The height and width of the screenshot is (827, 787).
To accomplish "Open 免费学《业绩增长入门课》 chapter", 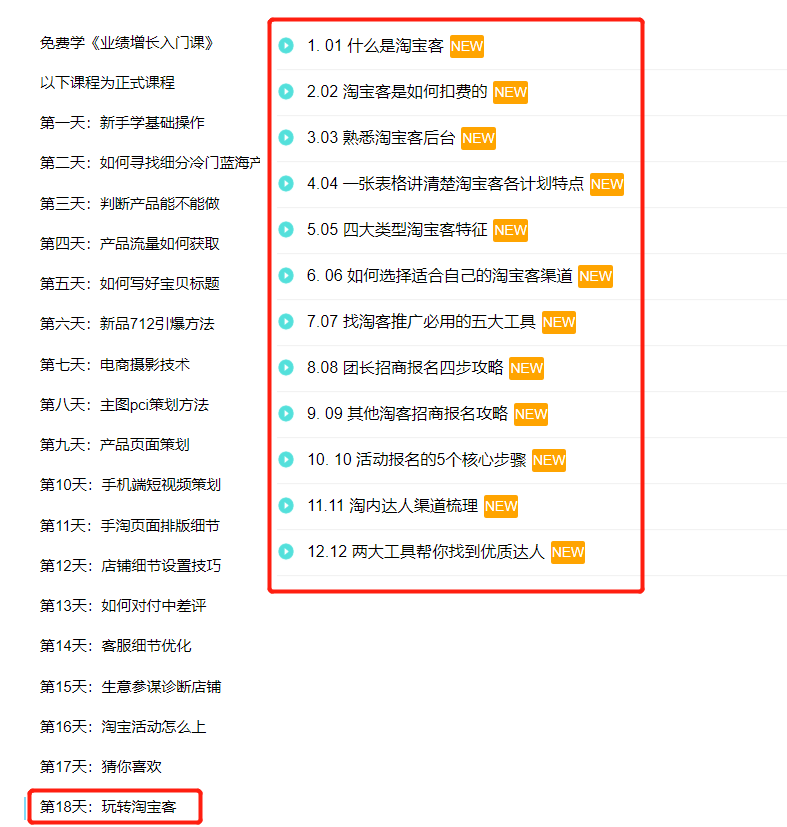I will click(x=127, y=43).
